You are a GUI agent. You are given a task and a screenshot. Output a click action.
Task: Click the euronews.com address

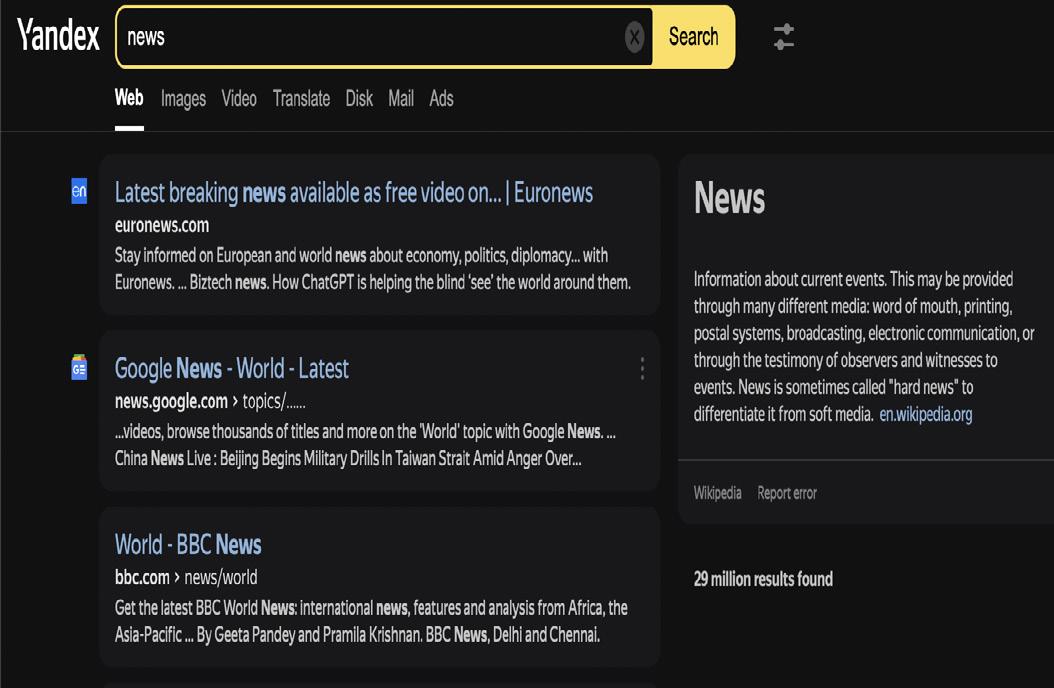coord(162,225)
